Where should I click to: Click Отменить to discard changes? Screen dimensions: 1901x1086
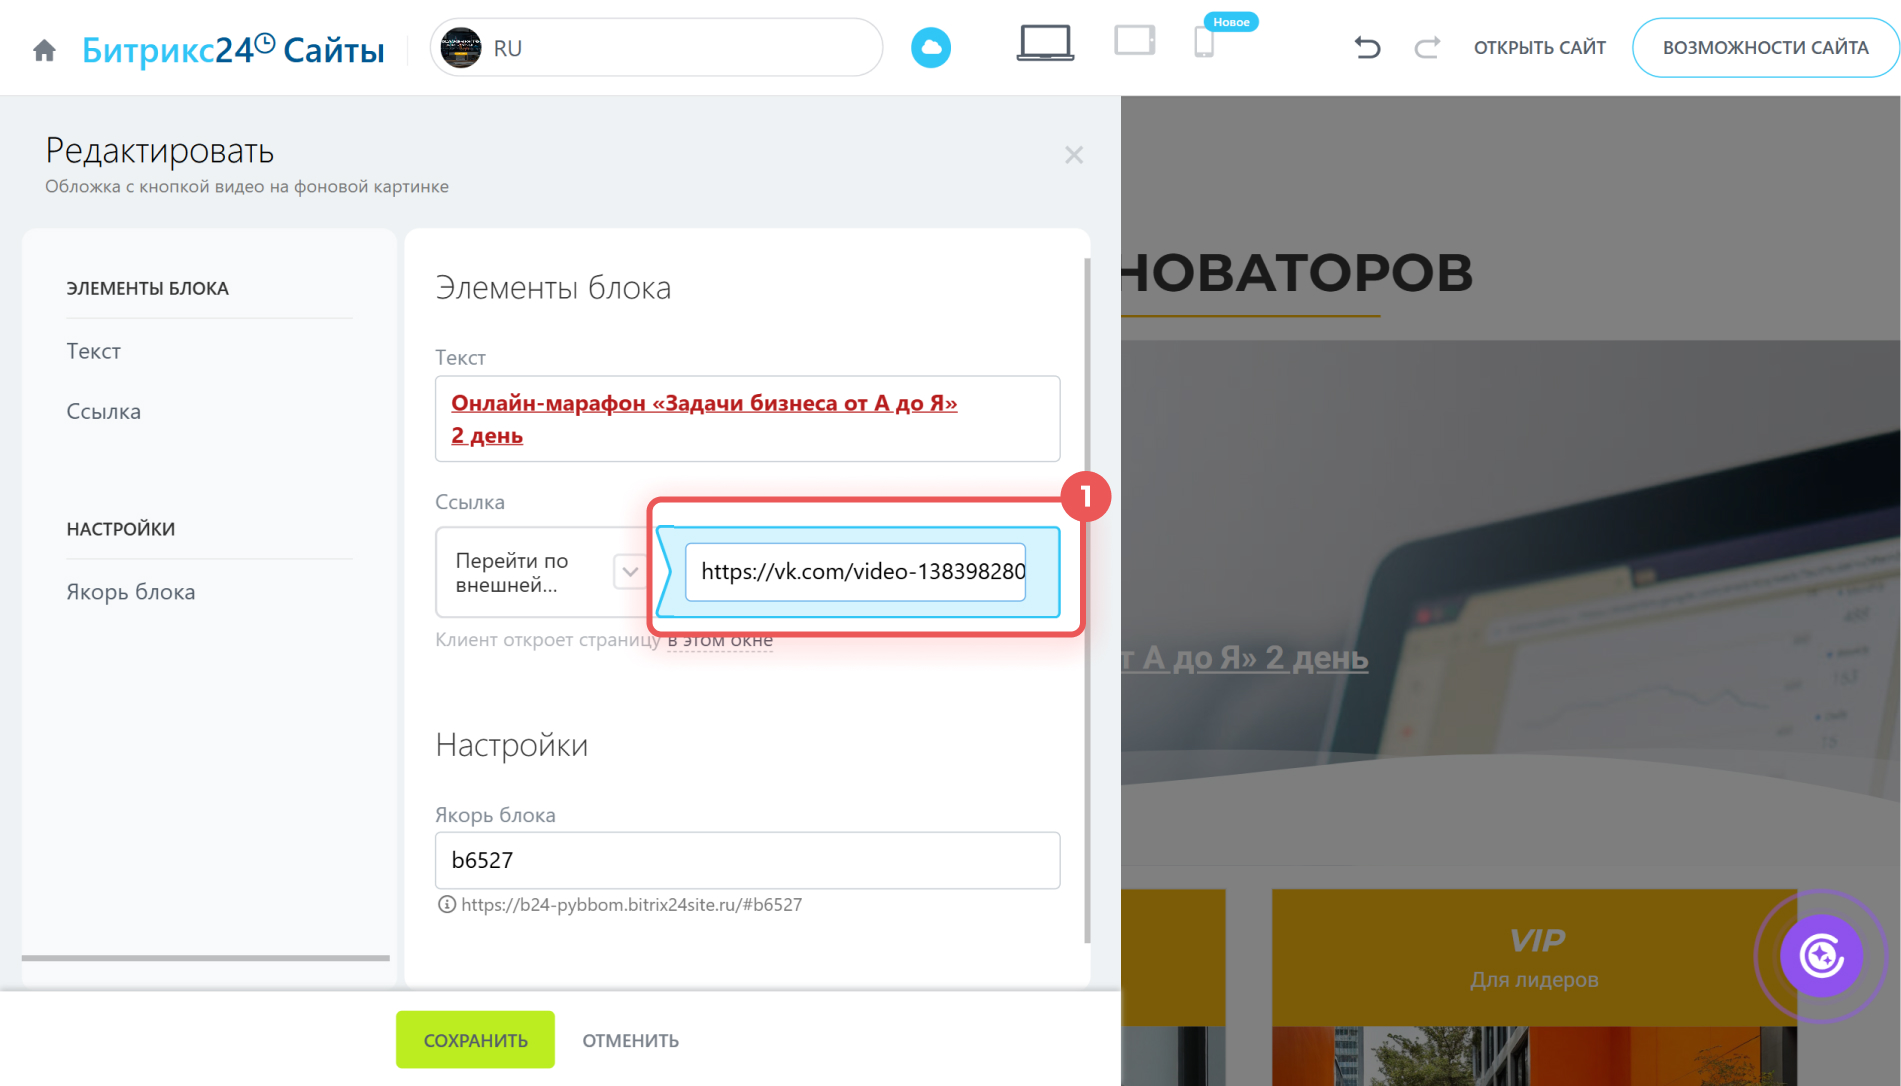630,1040
